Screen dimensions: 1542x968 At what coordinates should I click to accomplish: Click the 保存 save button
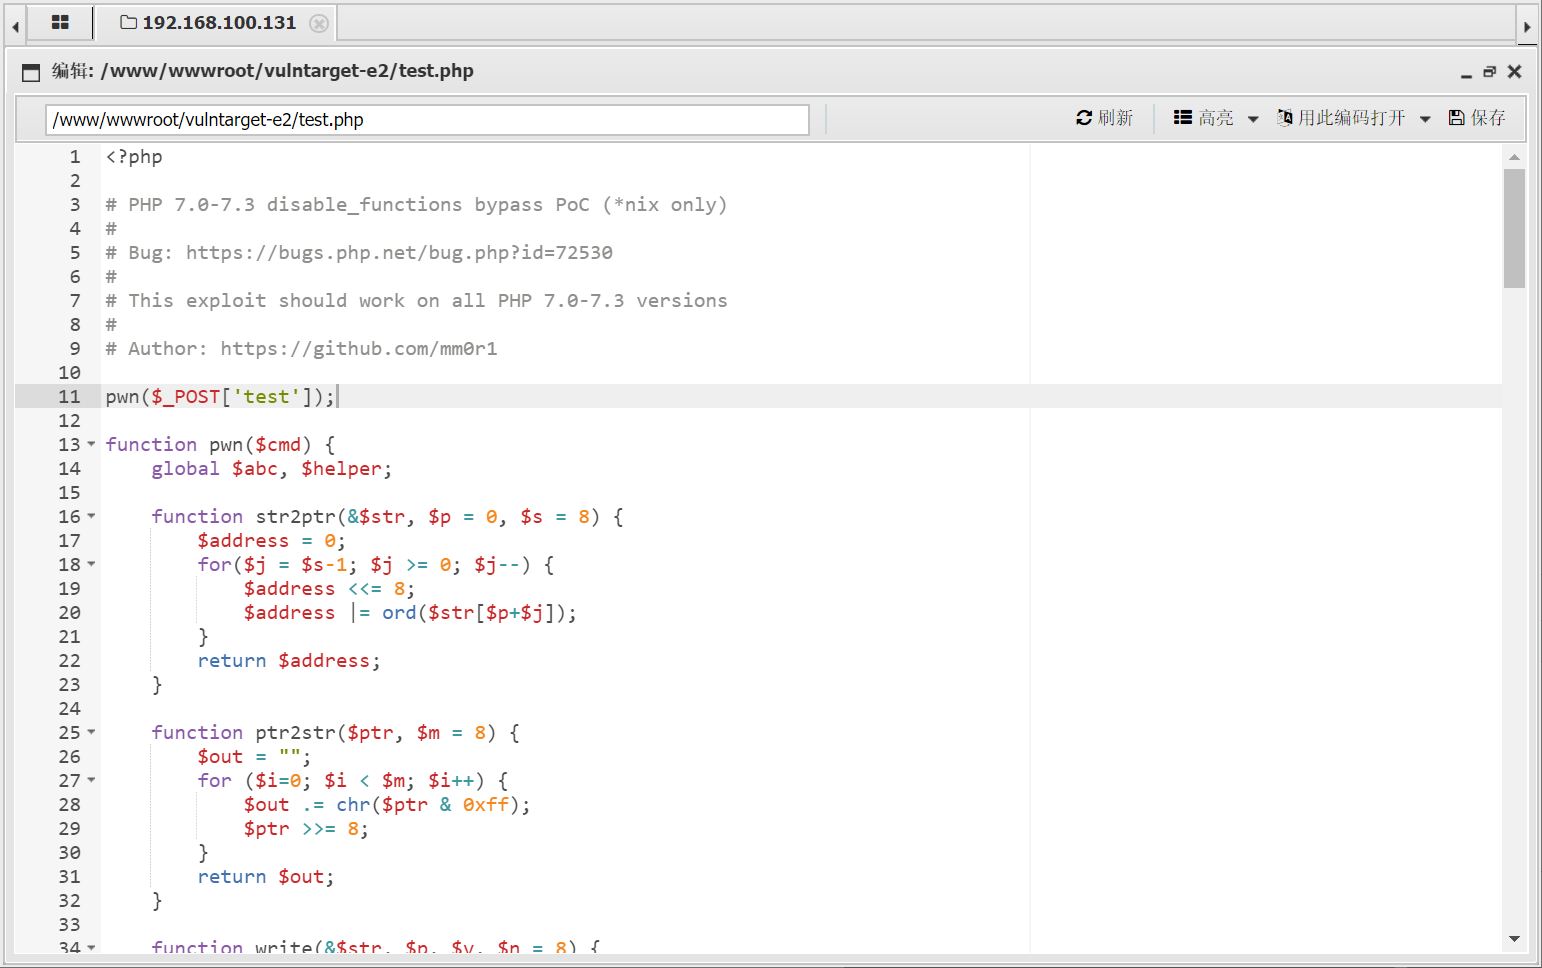(1488, 118)
